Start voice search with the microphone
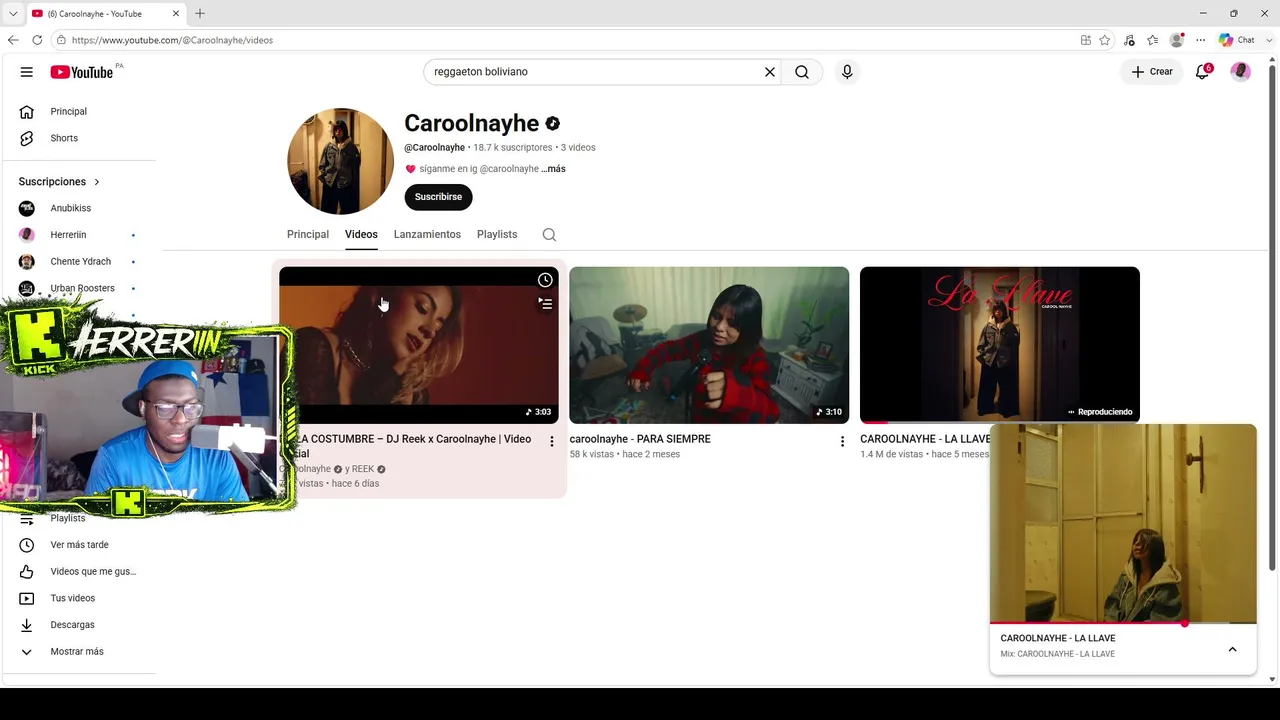This screenshot has height=720, width=1280. pos(847,72)
